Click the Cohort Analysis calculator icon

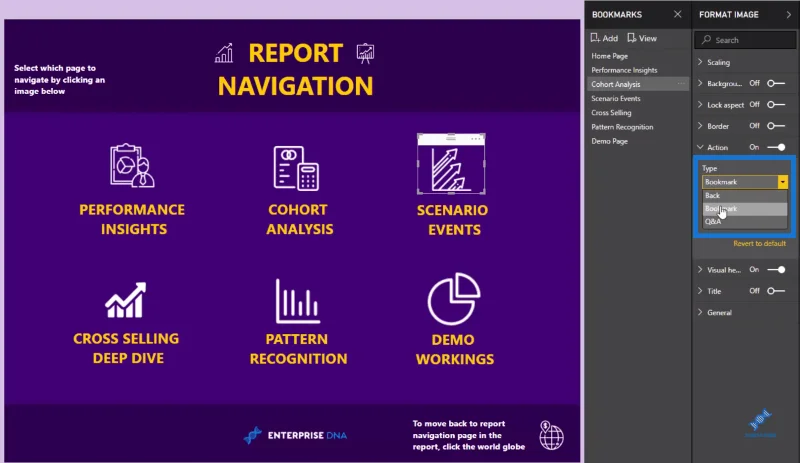click(x=296, y=168)
